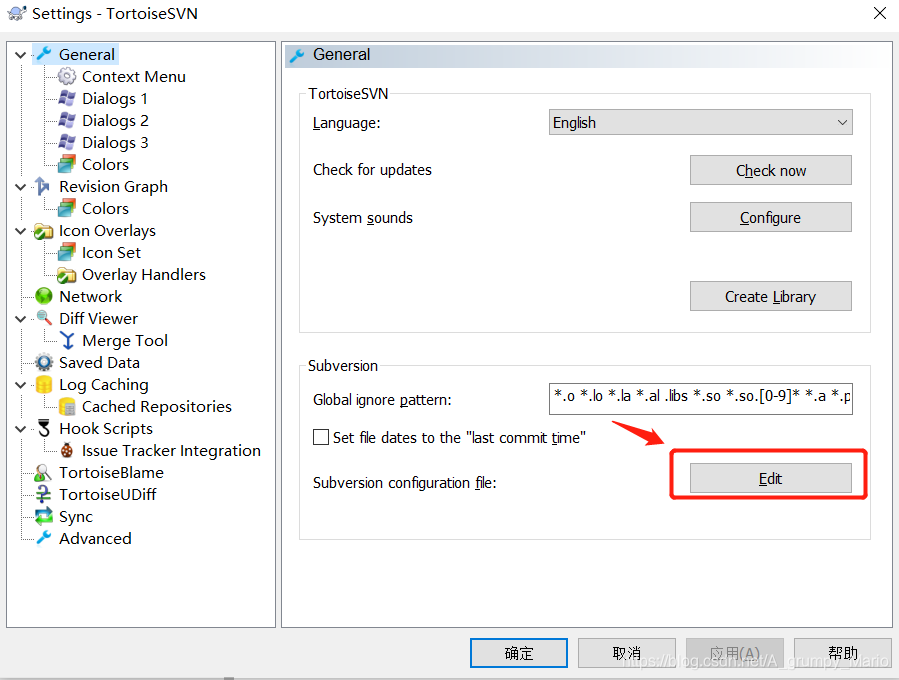Click the Context Menu gear icon
Viewport: 899px width, 680px height.
coord(67,76)
